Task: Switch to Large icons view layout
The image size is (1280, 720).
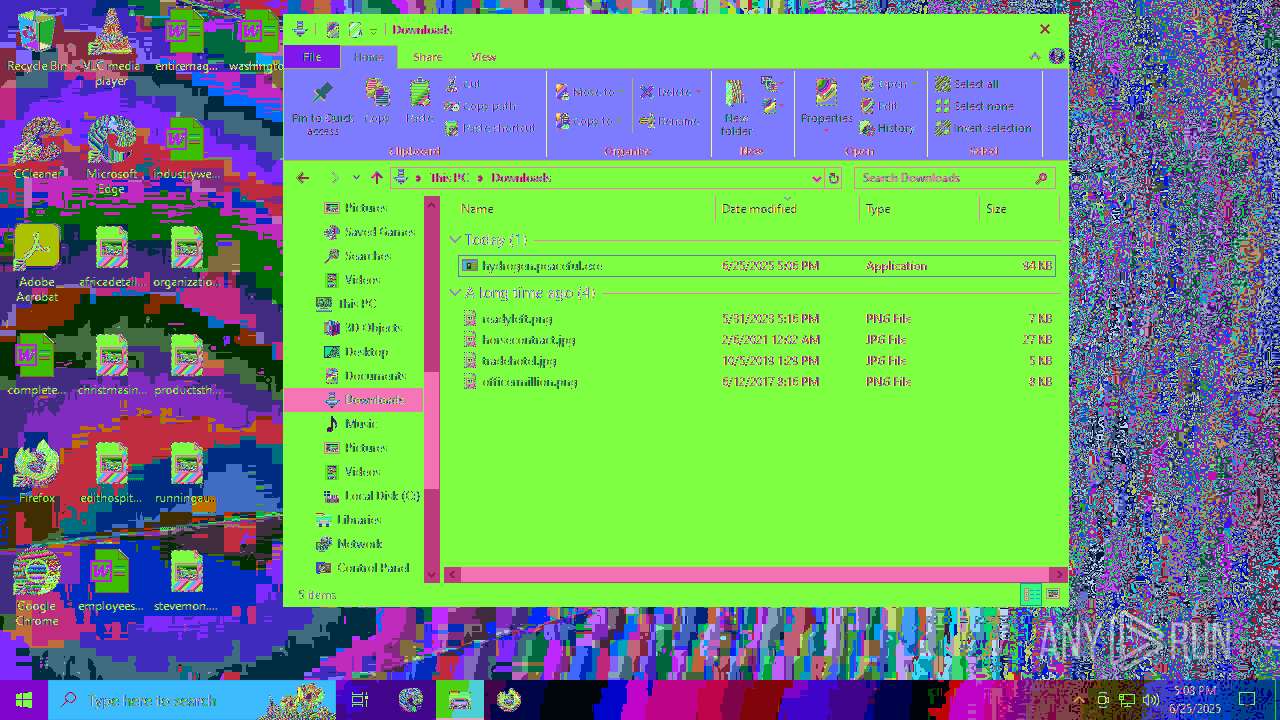Action: tap(1053, 595)
